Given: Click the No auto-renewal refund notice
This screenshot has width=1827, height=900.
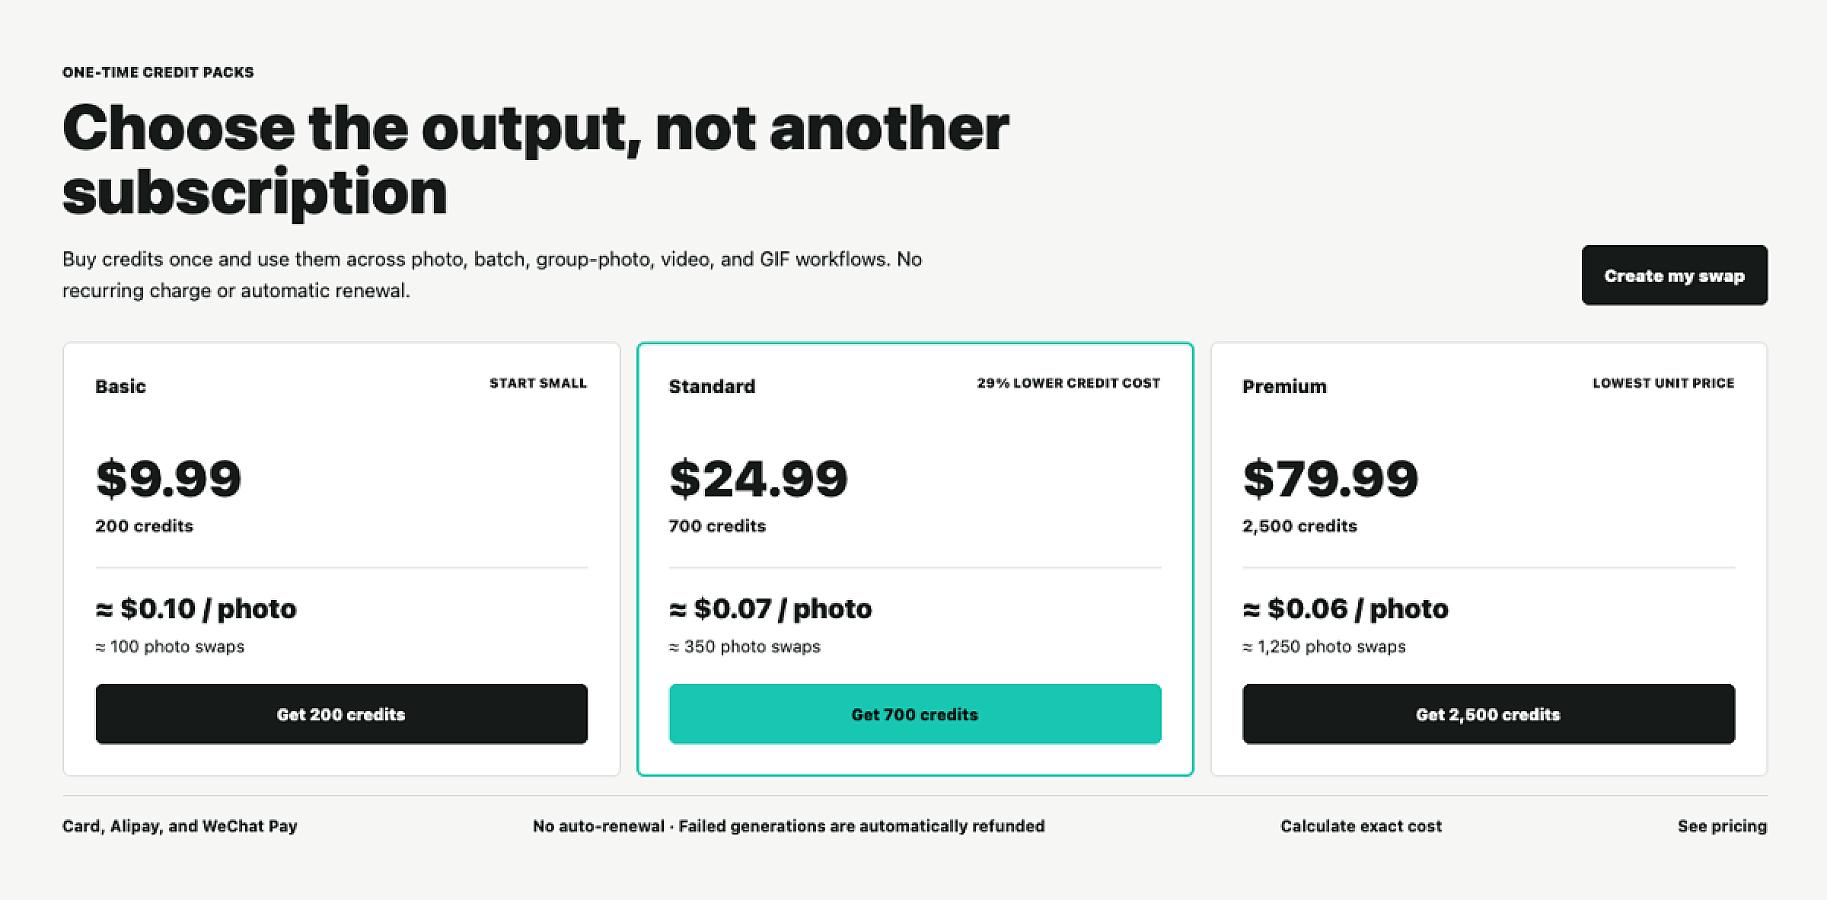Looking at the screenshot, I should (x=789, y=826).
